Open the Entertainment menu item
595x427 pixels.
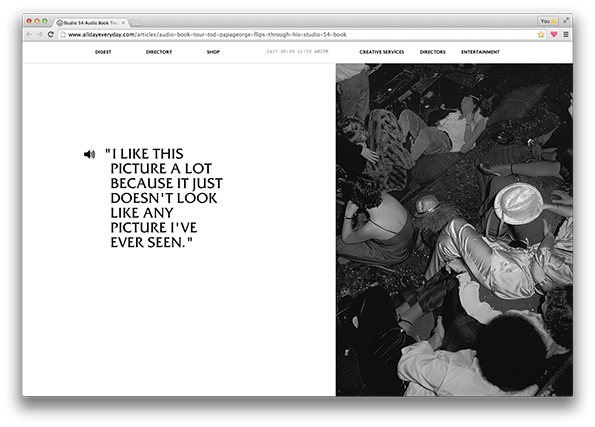(x=480, y=52)
